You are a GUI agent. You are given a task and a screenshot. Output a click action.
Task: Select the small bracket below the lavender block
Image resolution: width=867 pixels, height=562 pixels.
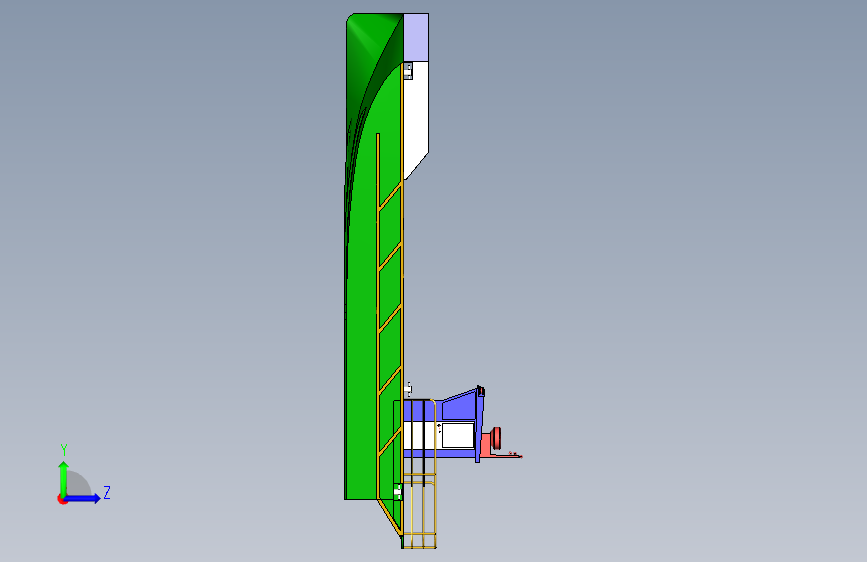pyautogui.click(x=408, y=71)
